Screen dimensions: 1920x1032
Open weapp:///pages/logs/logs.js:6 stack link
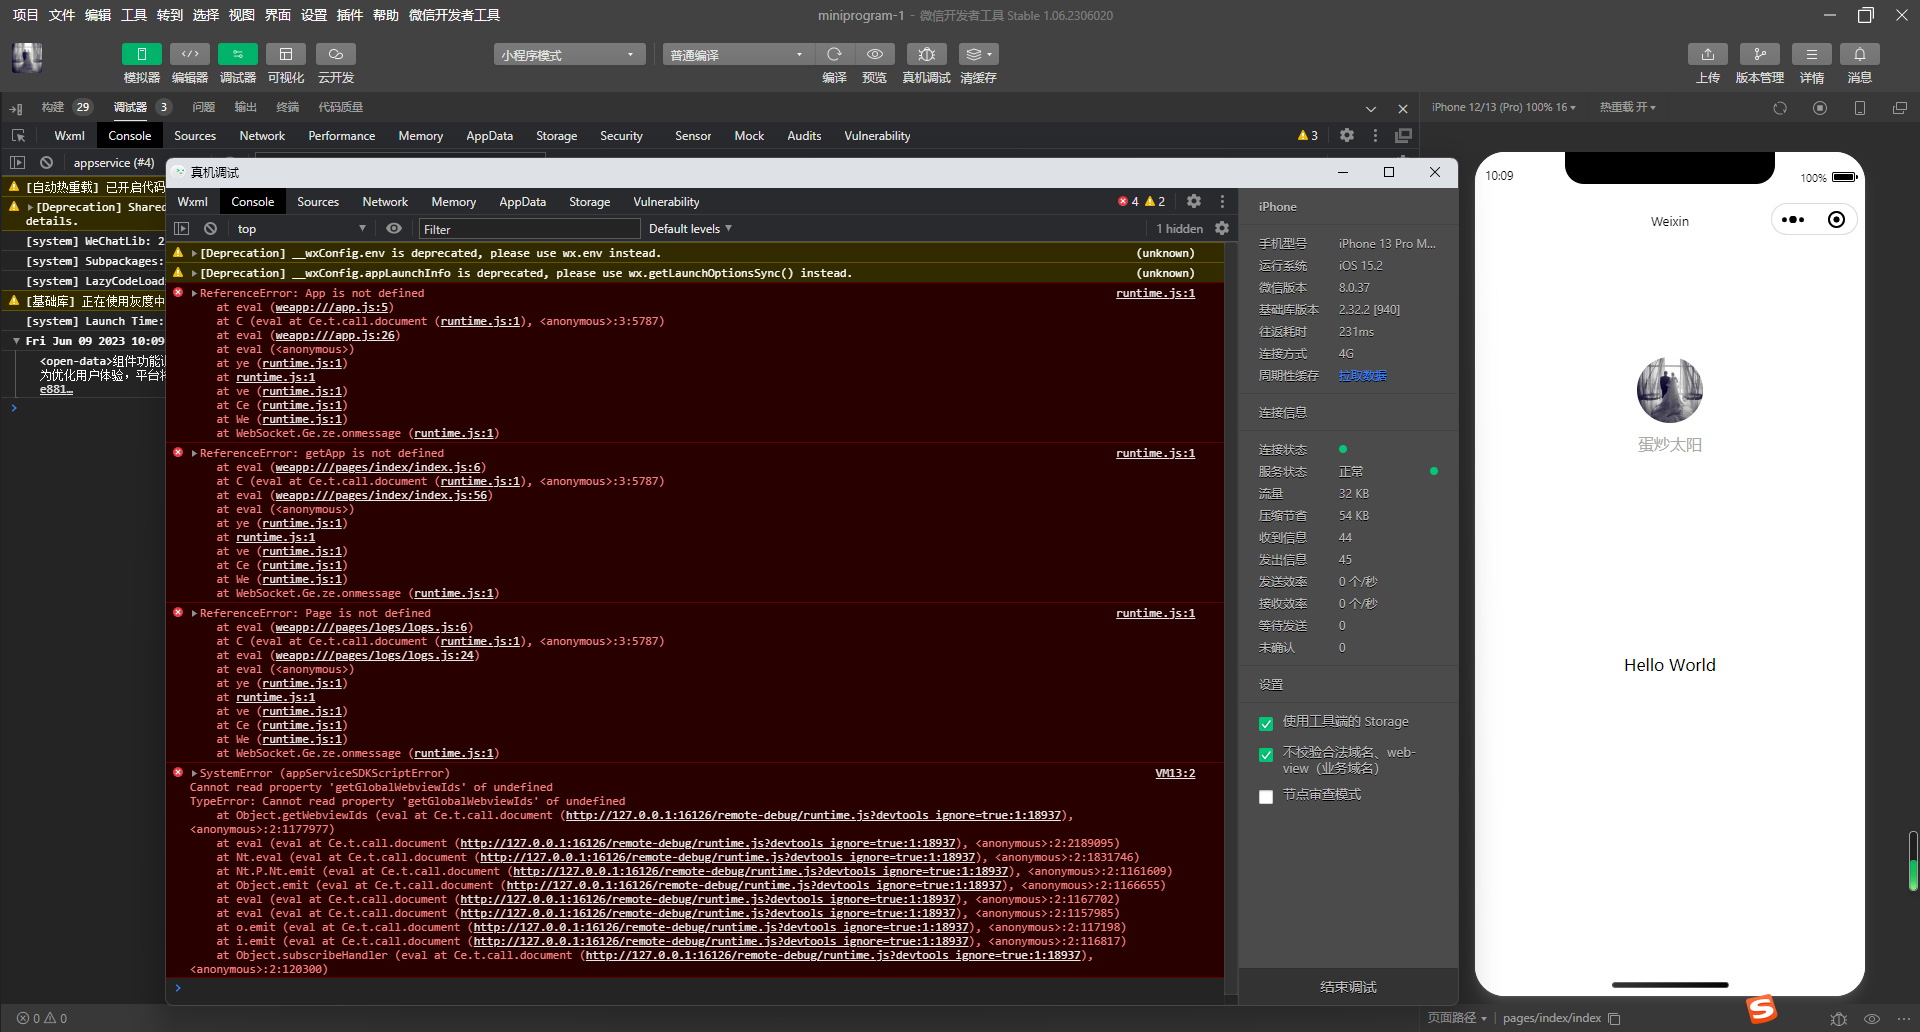[x=372, y=628]
